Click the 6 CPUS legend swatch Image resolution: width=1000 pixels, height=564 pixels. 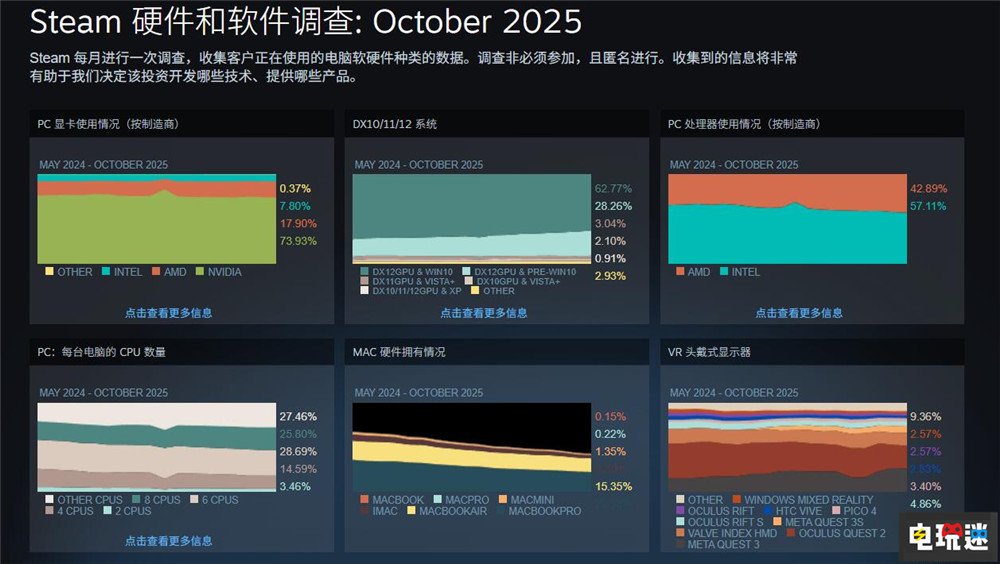(x=194, y=500)
